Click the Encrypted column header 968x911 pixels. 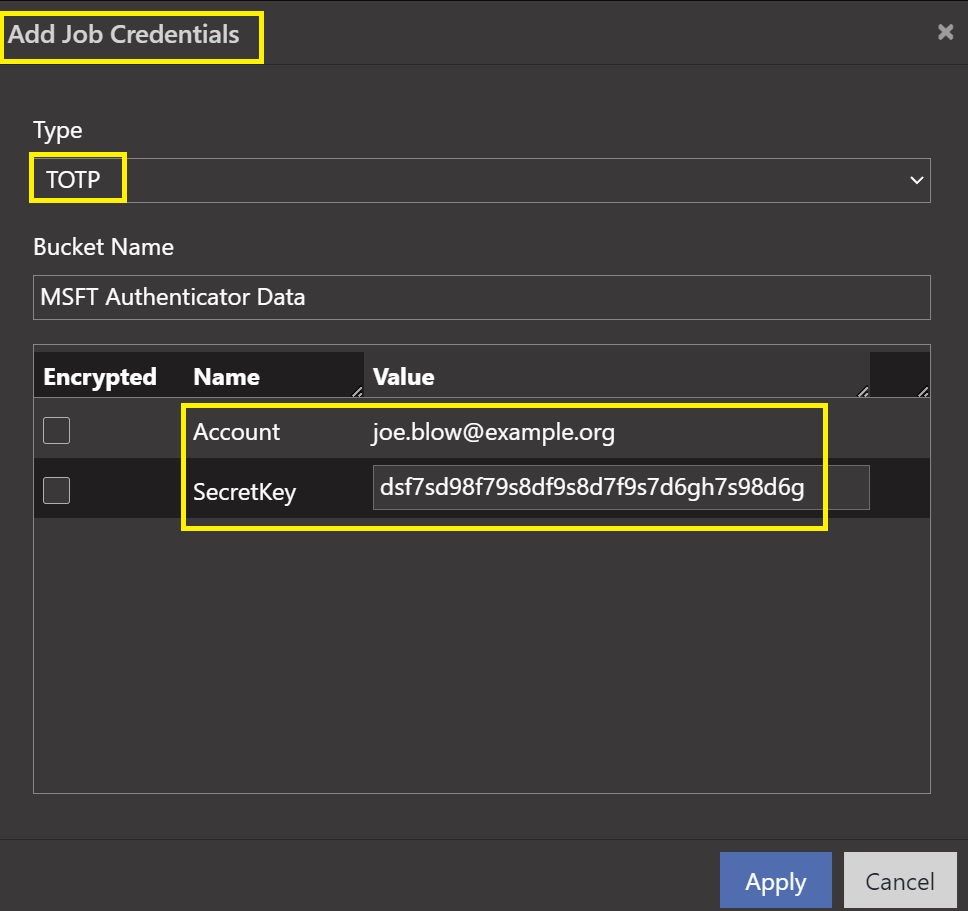tap(100, 377)
